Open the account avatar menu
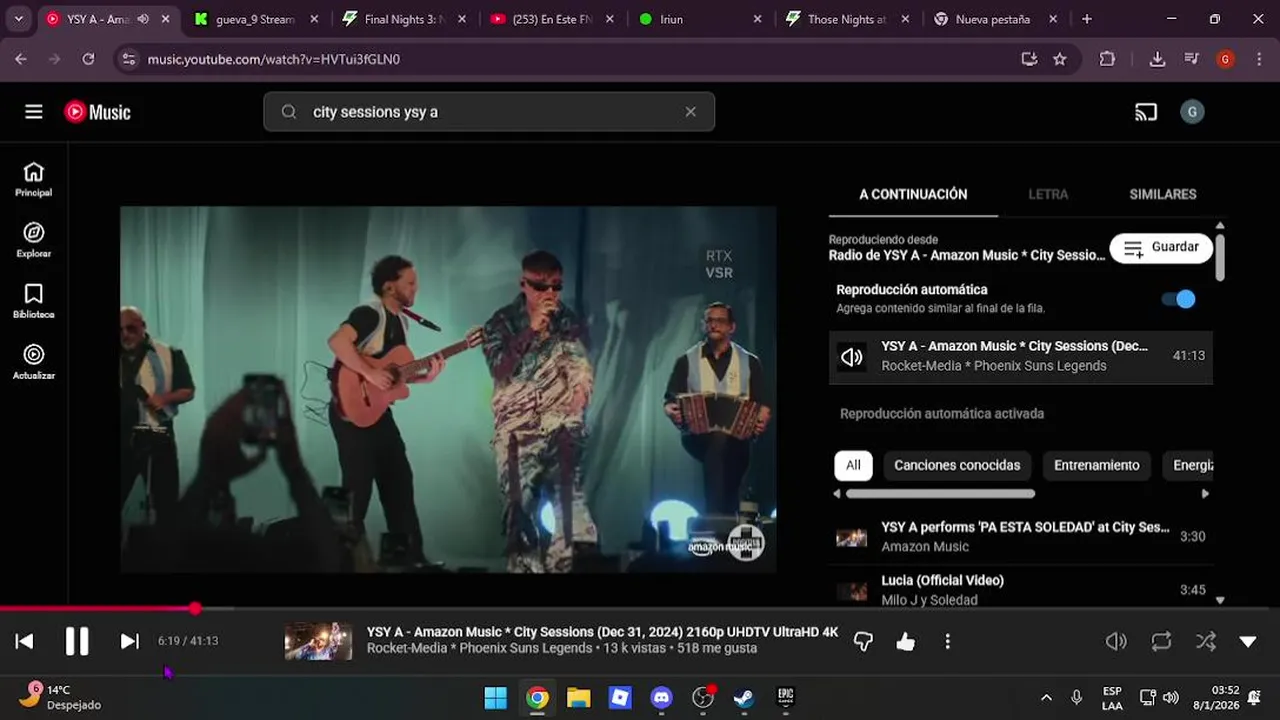 click(x=1192, y=112)
